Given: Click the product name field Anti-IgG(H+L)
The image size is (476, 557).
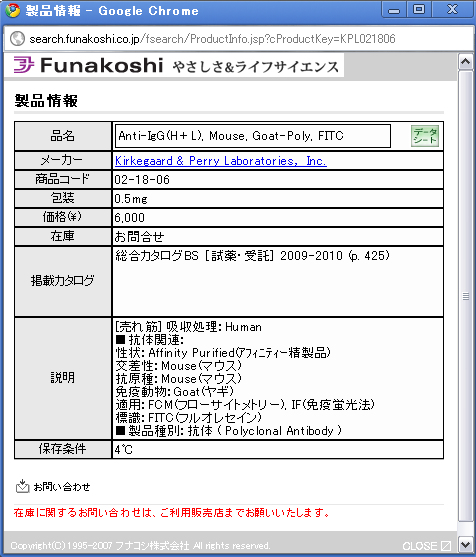Looking at the screenshot, I should pos(253,136).
